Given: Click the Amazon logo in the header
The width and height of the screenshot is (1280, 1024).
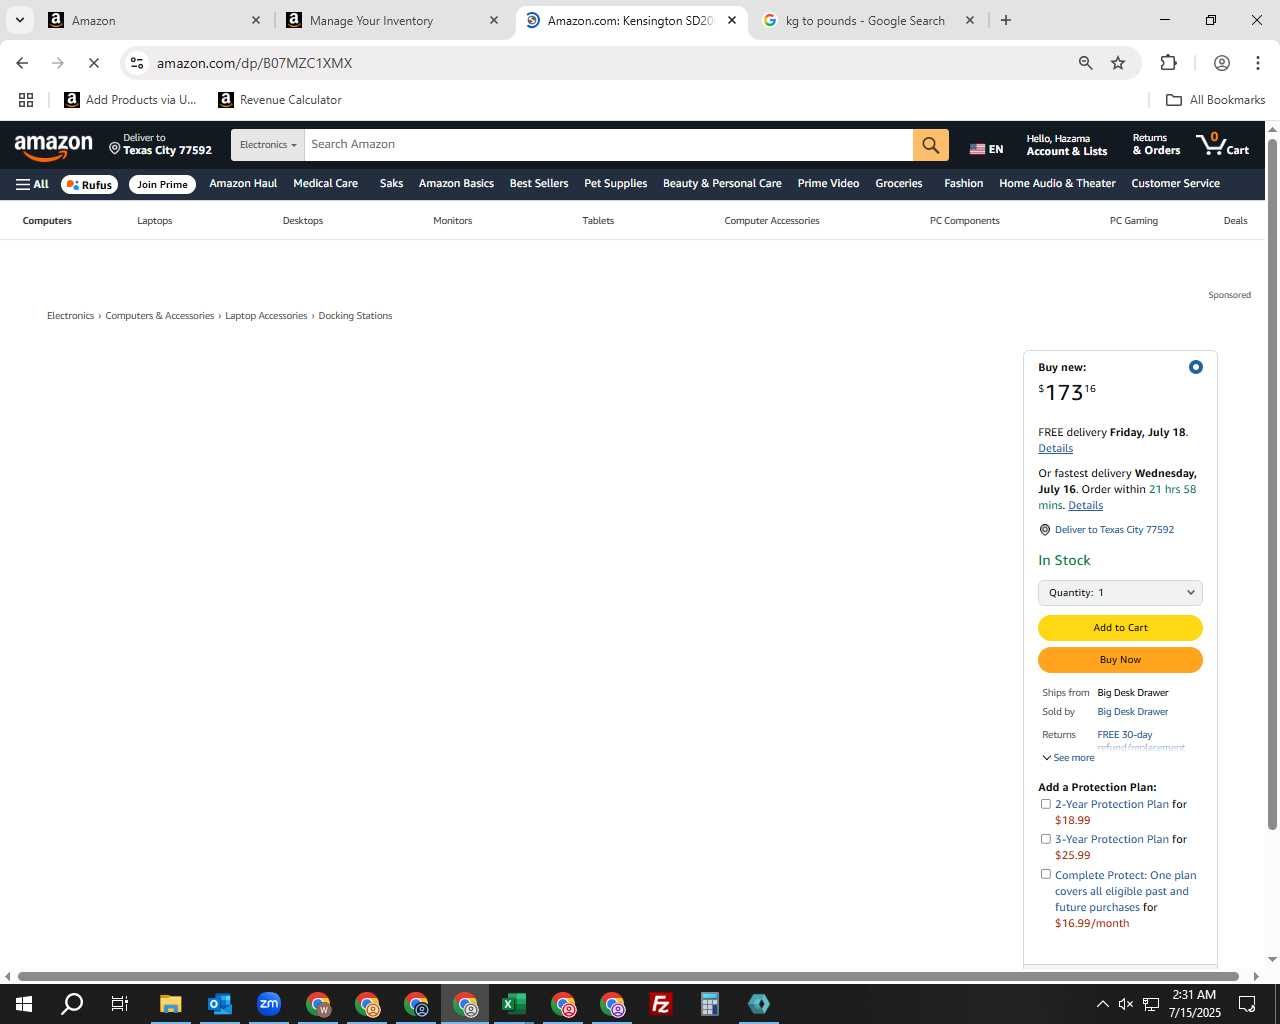Looking at the screenshot, I should (x=54, y=146).
